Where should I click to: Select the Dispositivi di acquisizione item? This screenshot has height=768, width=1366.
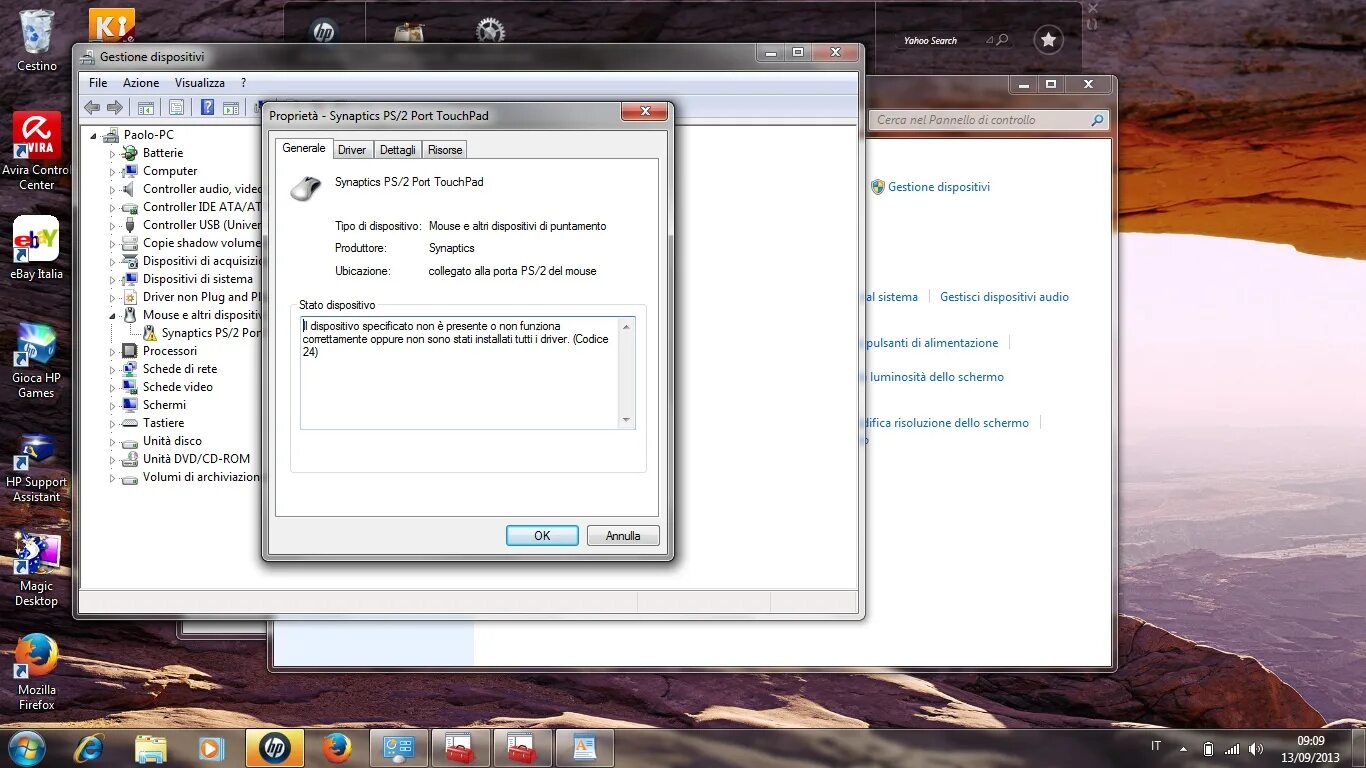click(x=202, y=261)
